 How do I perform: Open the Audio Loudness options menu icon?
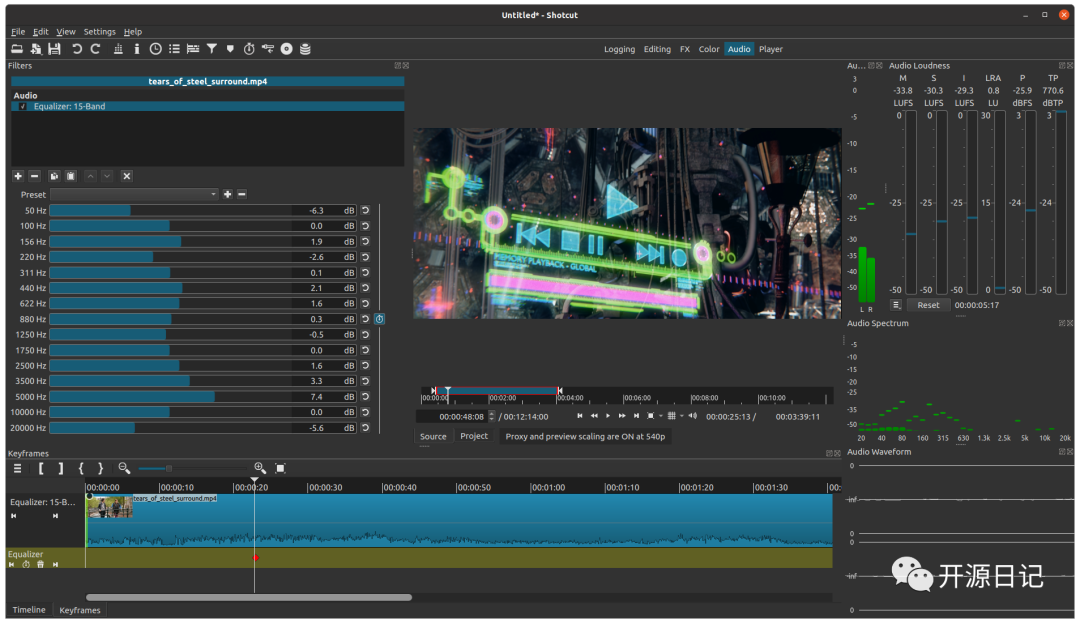click(895, 305)
